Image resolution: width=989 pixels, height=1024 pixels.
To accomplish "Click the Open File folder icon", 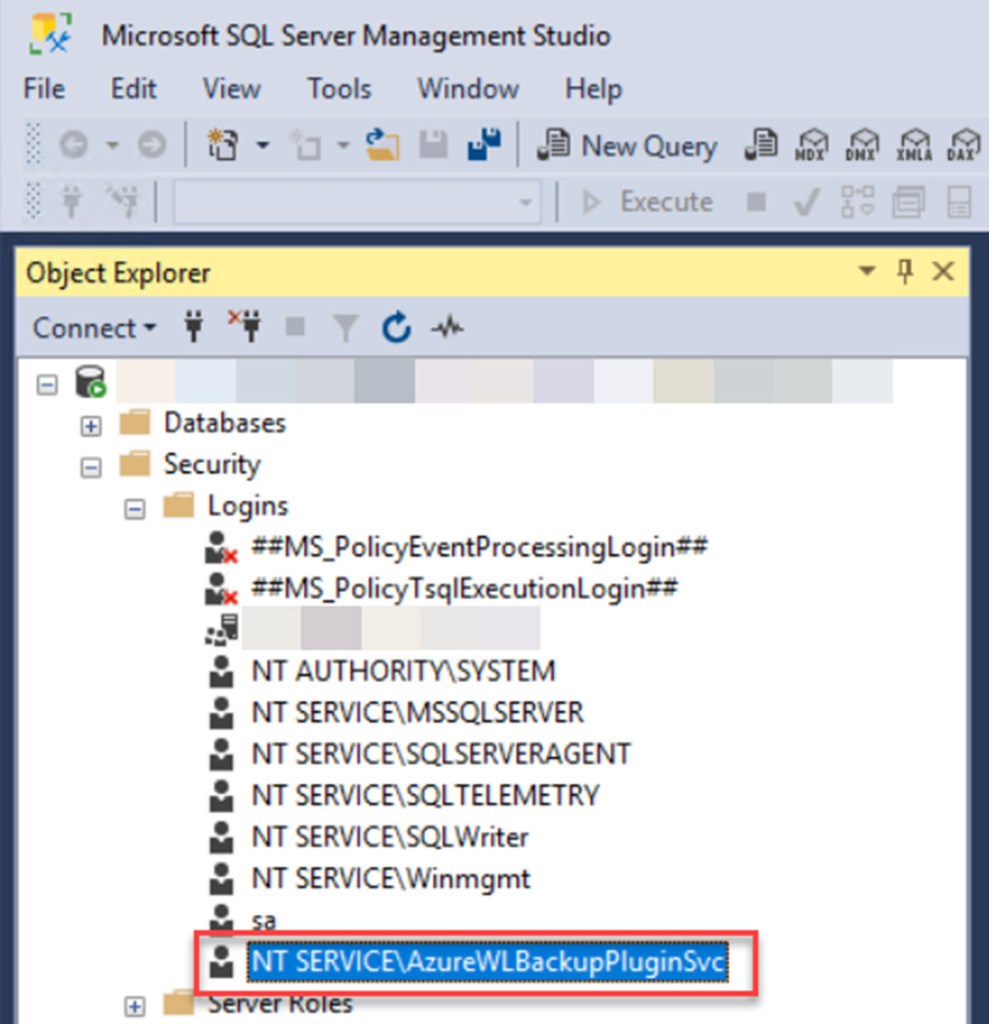I will coord(381,146).
